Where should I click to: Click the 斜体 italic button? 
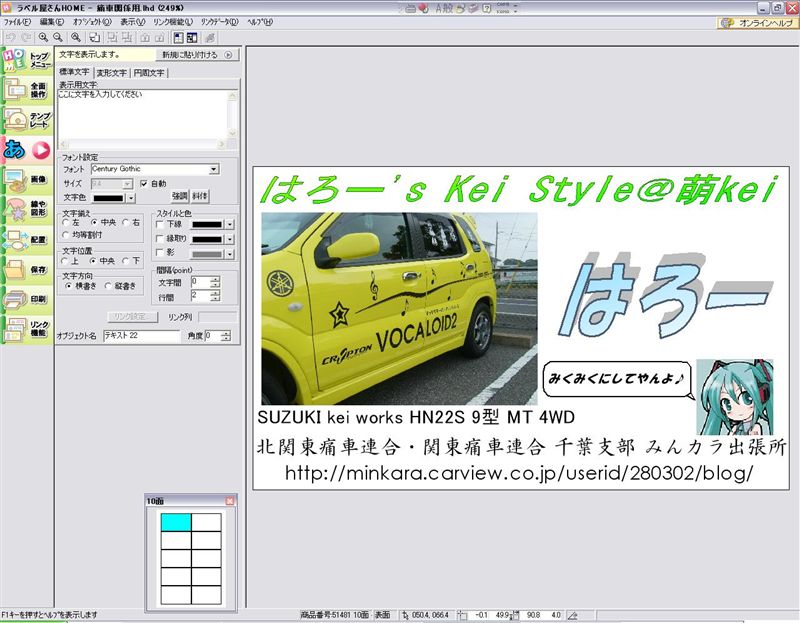(x=199, y=196)
